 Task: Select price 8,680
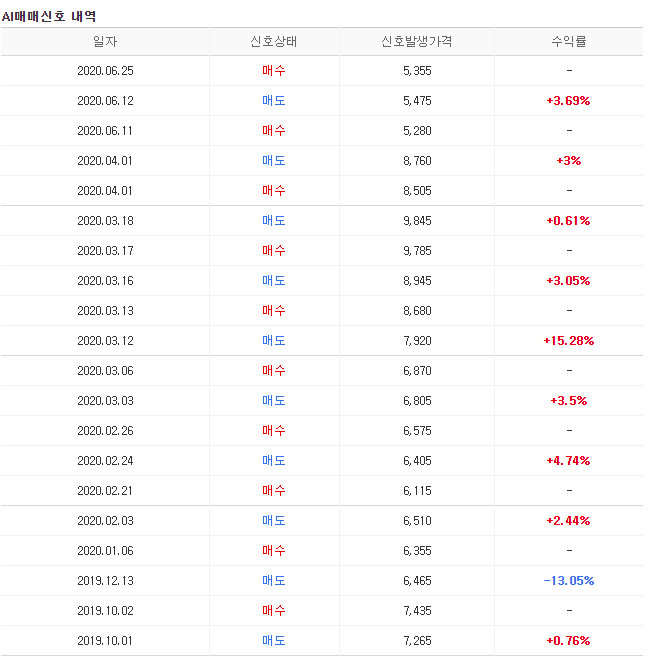coord(417,311)
